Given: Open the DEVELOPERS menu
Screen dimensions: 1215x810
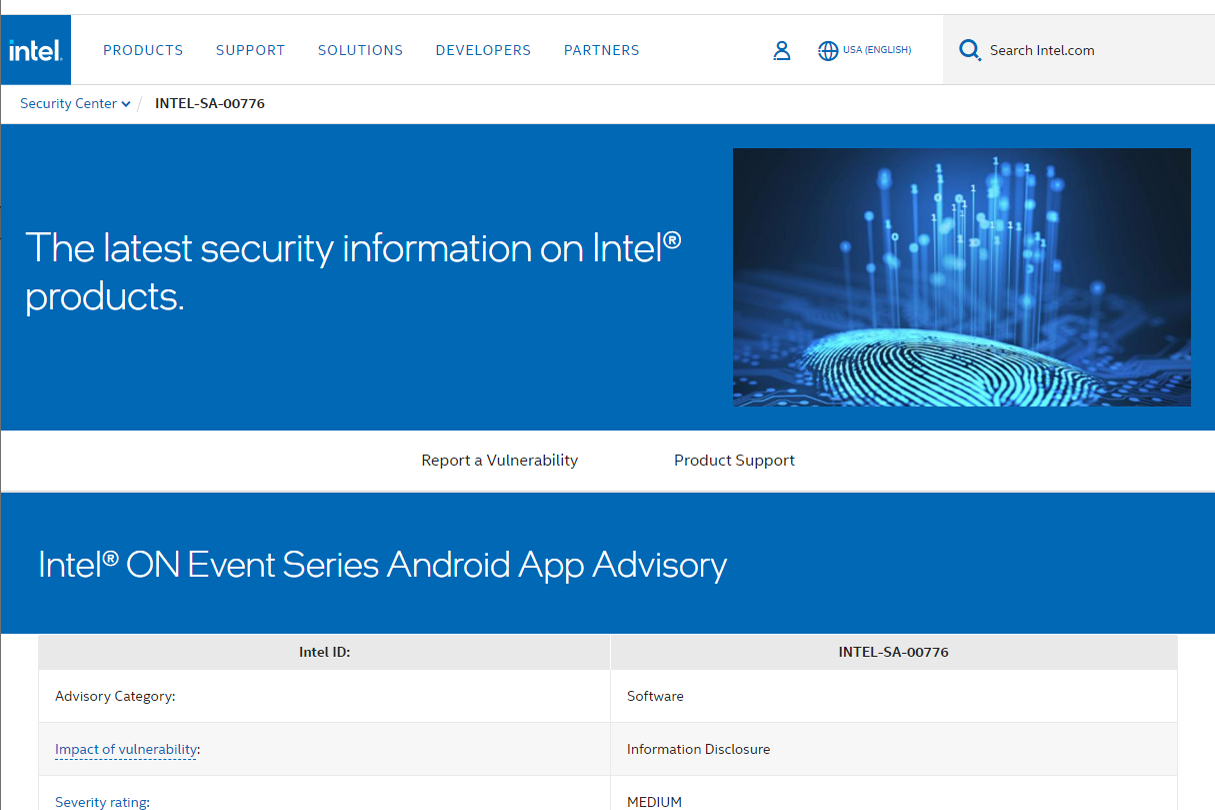Looking at the screenshot, I should tap(483, 50).
